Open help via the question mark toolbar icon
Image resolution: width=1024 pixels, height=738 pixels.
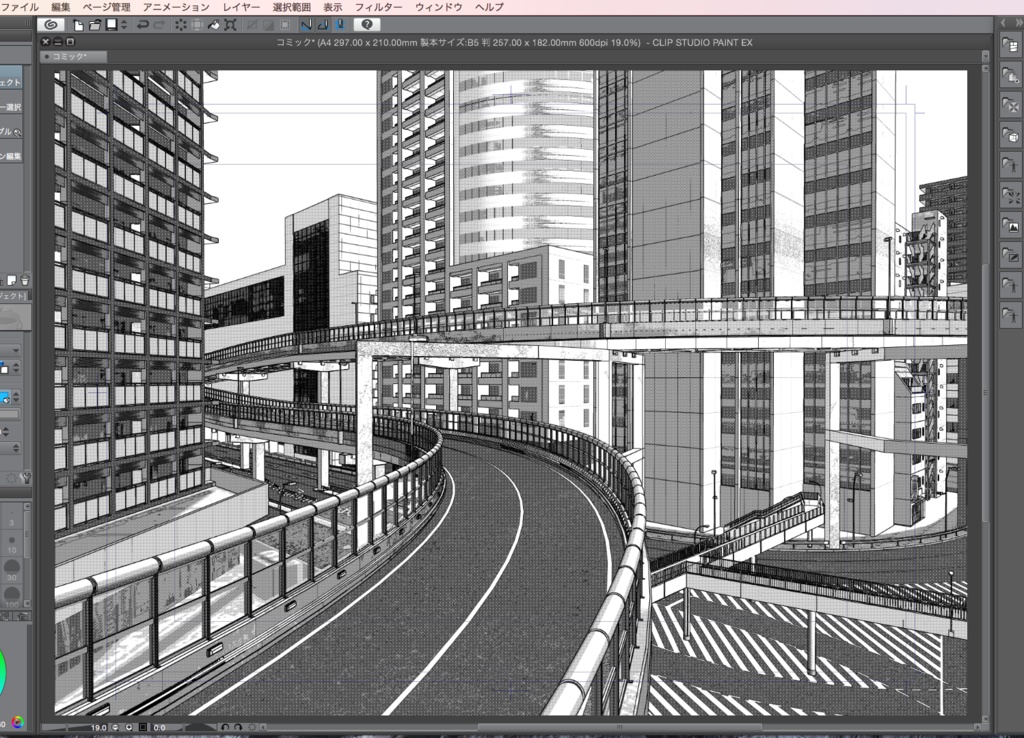[x=367, y=23]
